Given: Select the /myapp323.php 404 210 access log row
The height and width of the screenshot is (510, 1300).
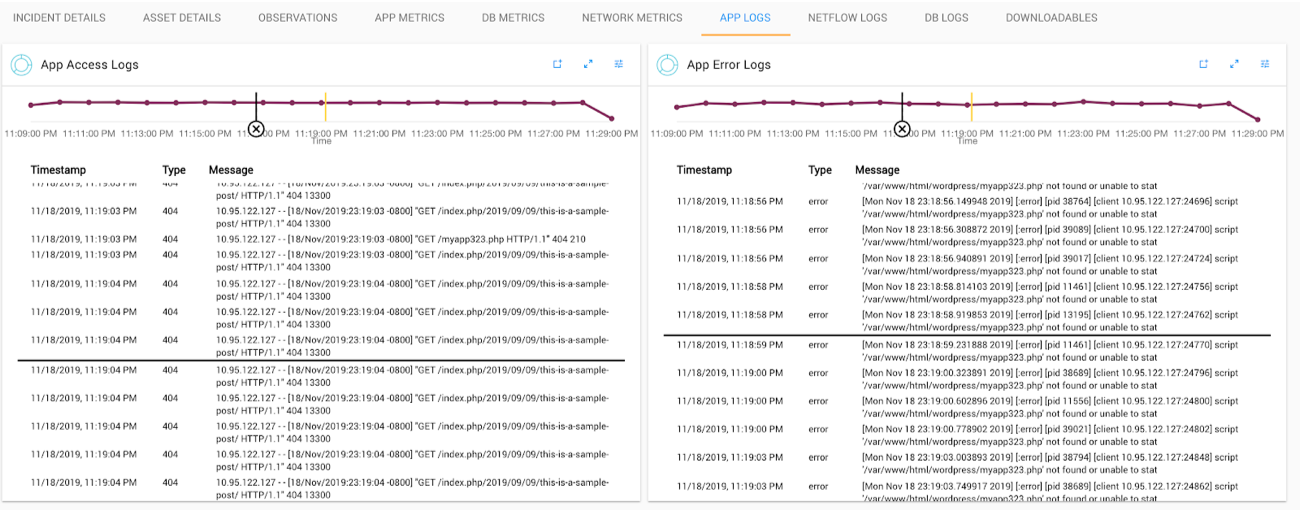Looking at the screenshot, I should pyautogui.click(x=400, y=239).
